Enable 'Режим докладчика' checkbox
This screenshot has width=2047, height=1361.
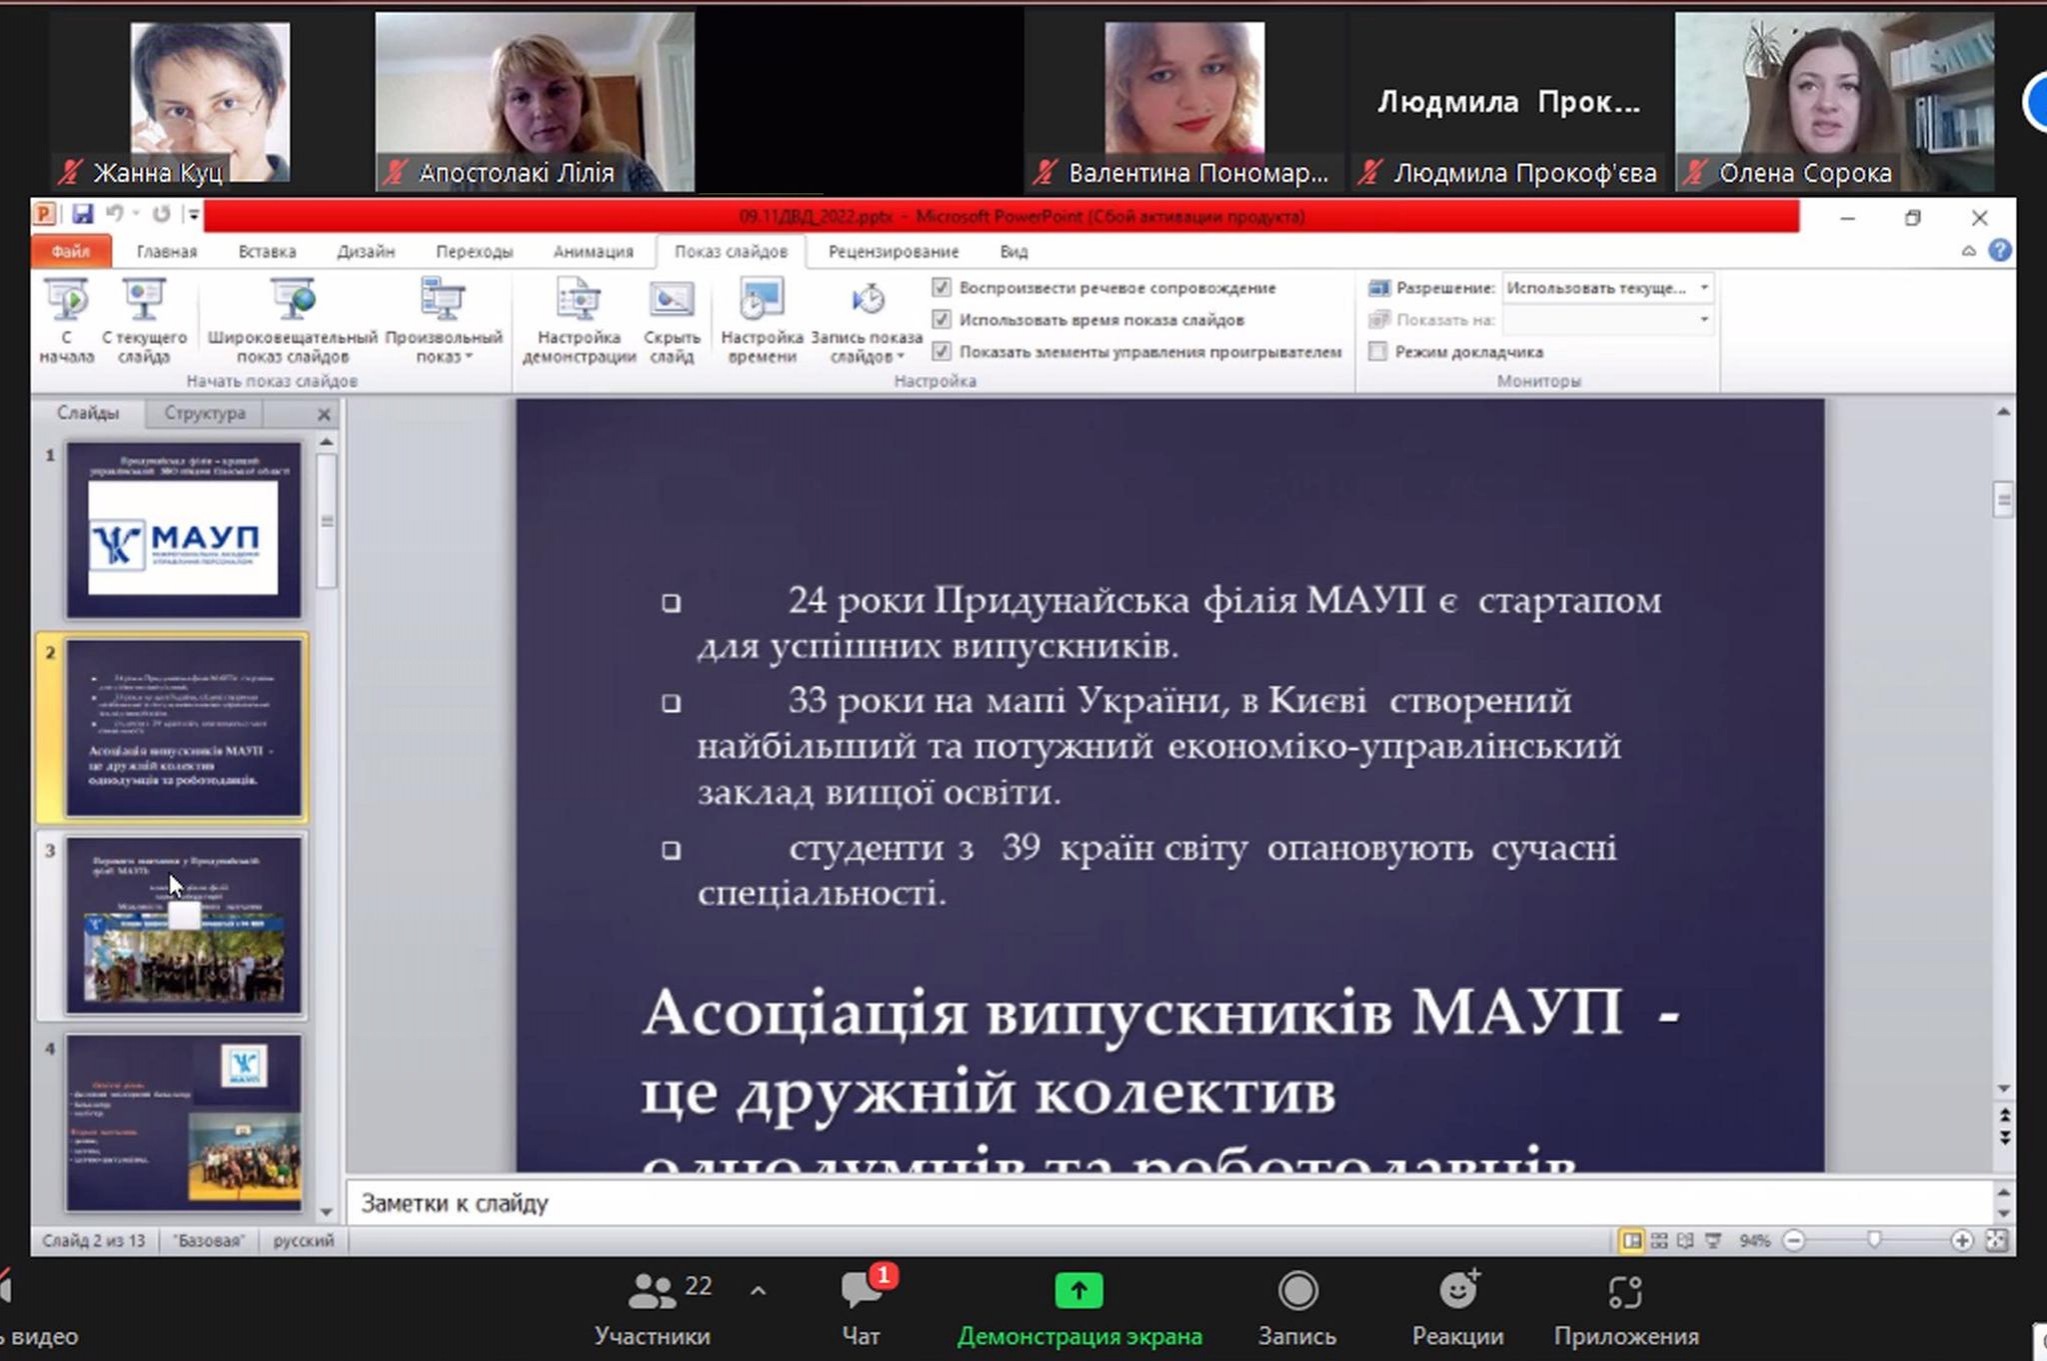pyautogui.click(x=1378, y=352)
